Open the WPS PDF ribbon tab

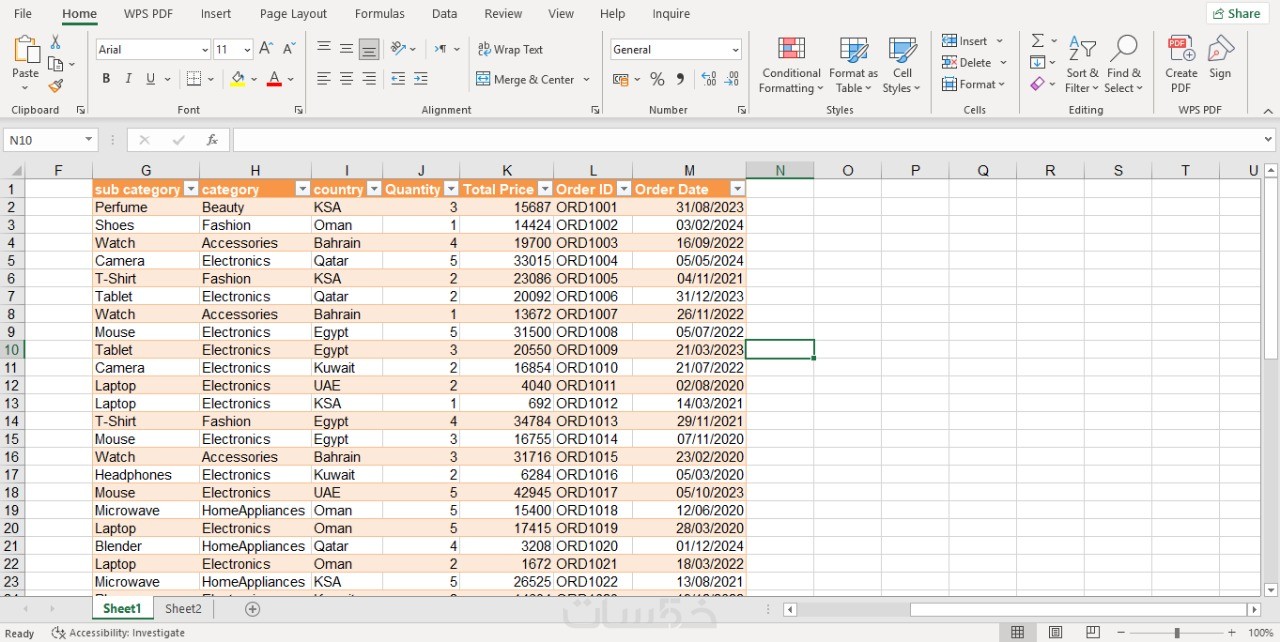tap(148, 14)
